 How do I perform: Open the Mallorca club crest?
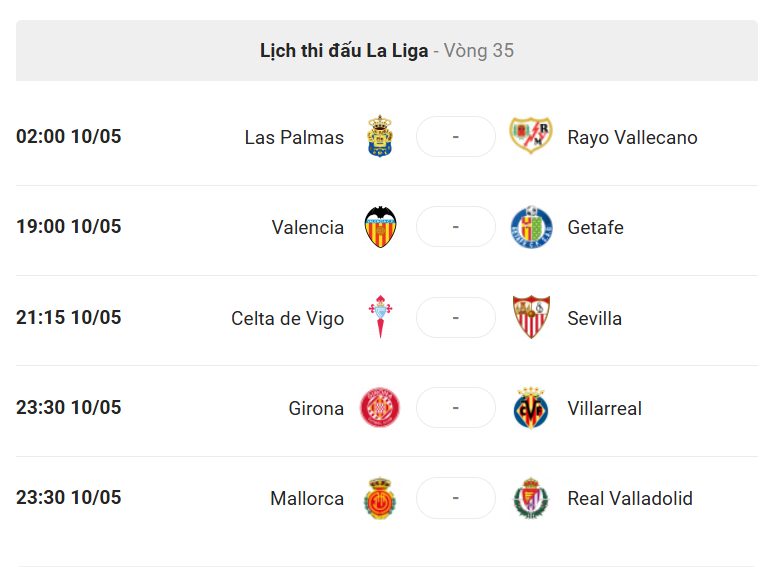coord(380,498)
